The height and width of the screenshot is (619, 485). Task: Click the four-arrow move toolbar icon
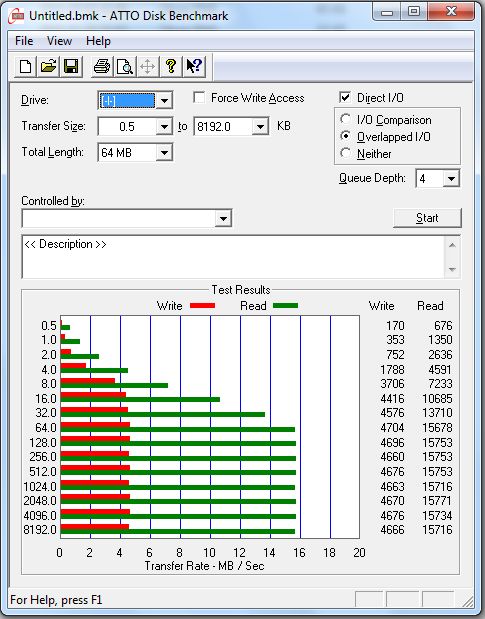click(148, 66)
